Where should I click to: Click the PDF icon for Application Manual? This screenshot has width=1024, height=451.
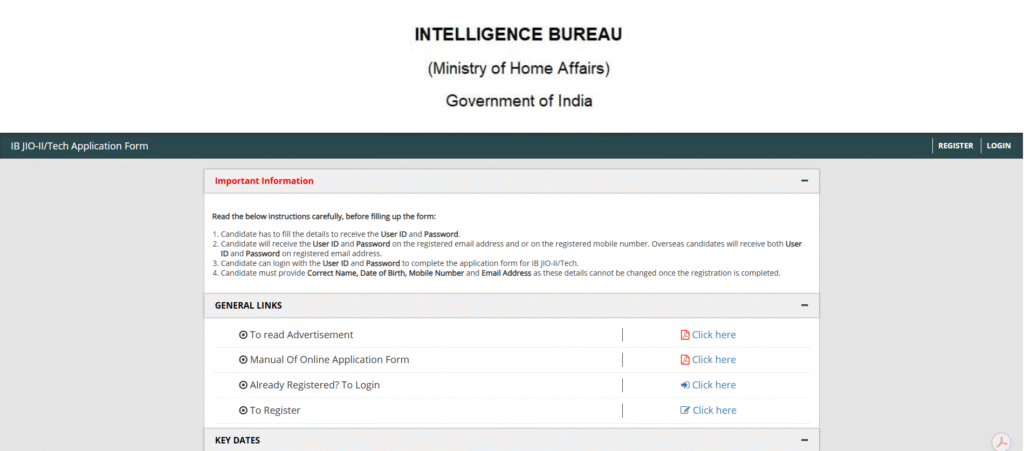tap(685, 360)
